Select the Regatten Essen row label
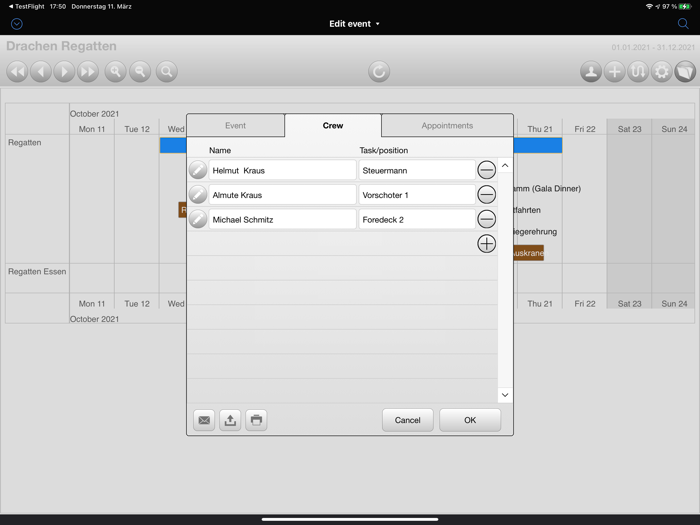700x525 pixels. (37, 271)
